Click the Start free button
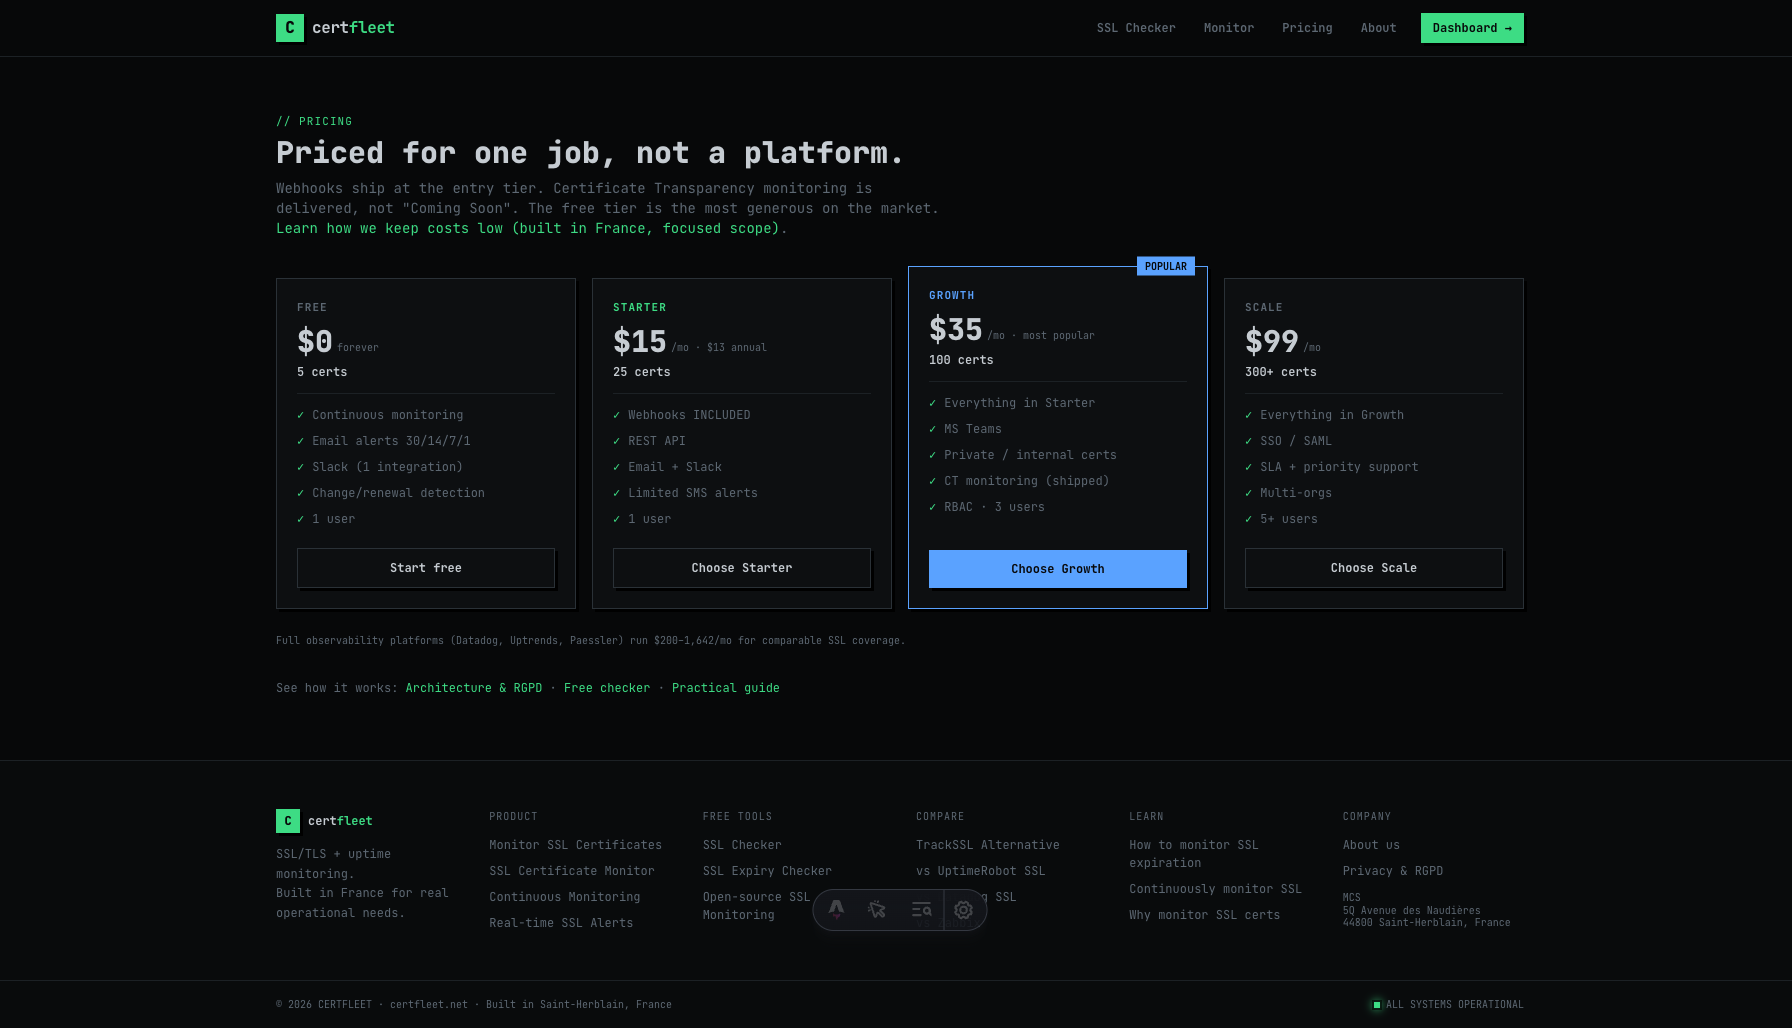This screenshot has width=1792, height=1028. coord(426,568)
